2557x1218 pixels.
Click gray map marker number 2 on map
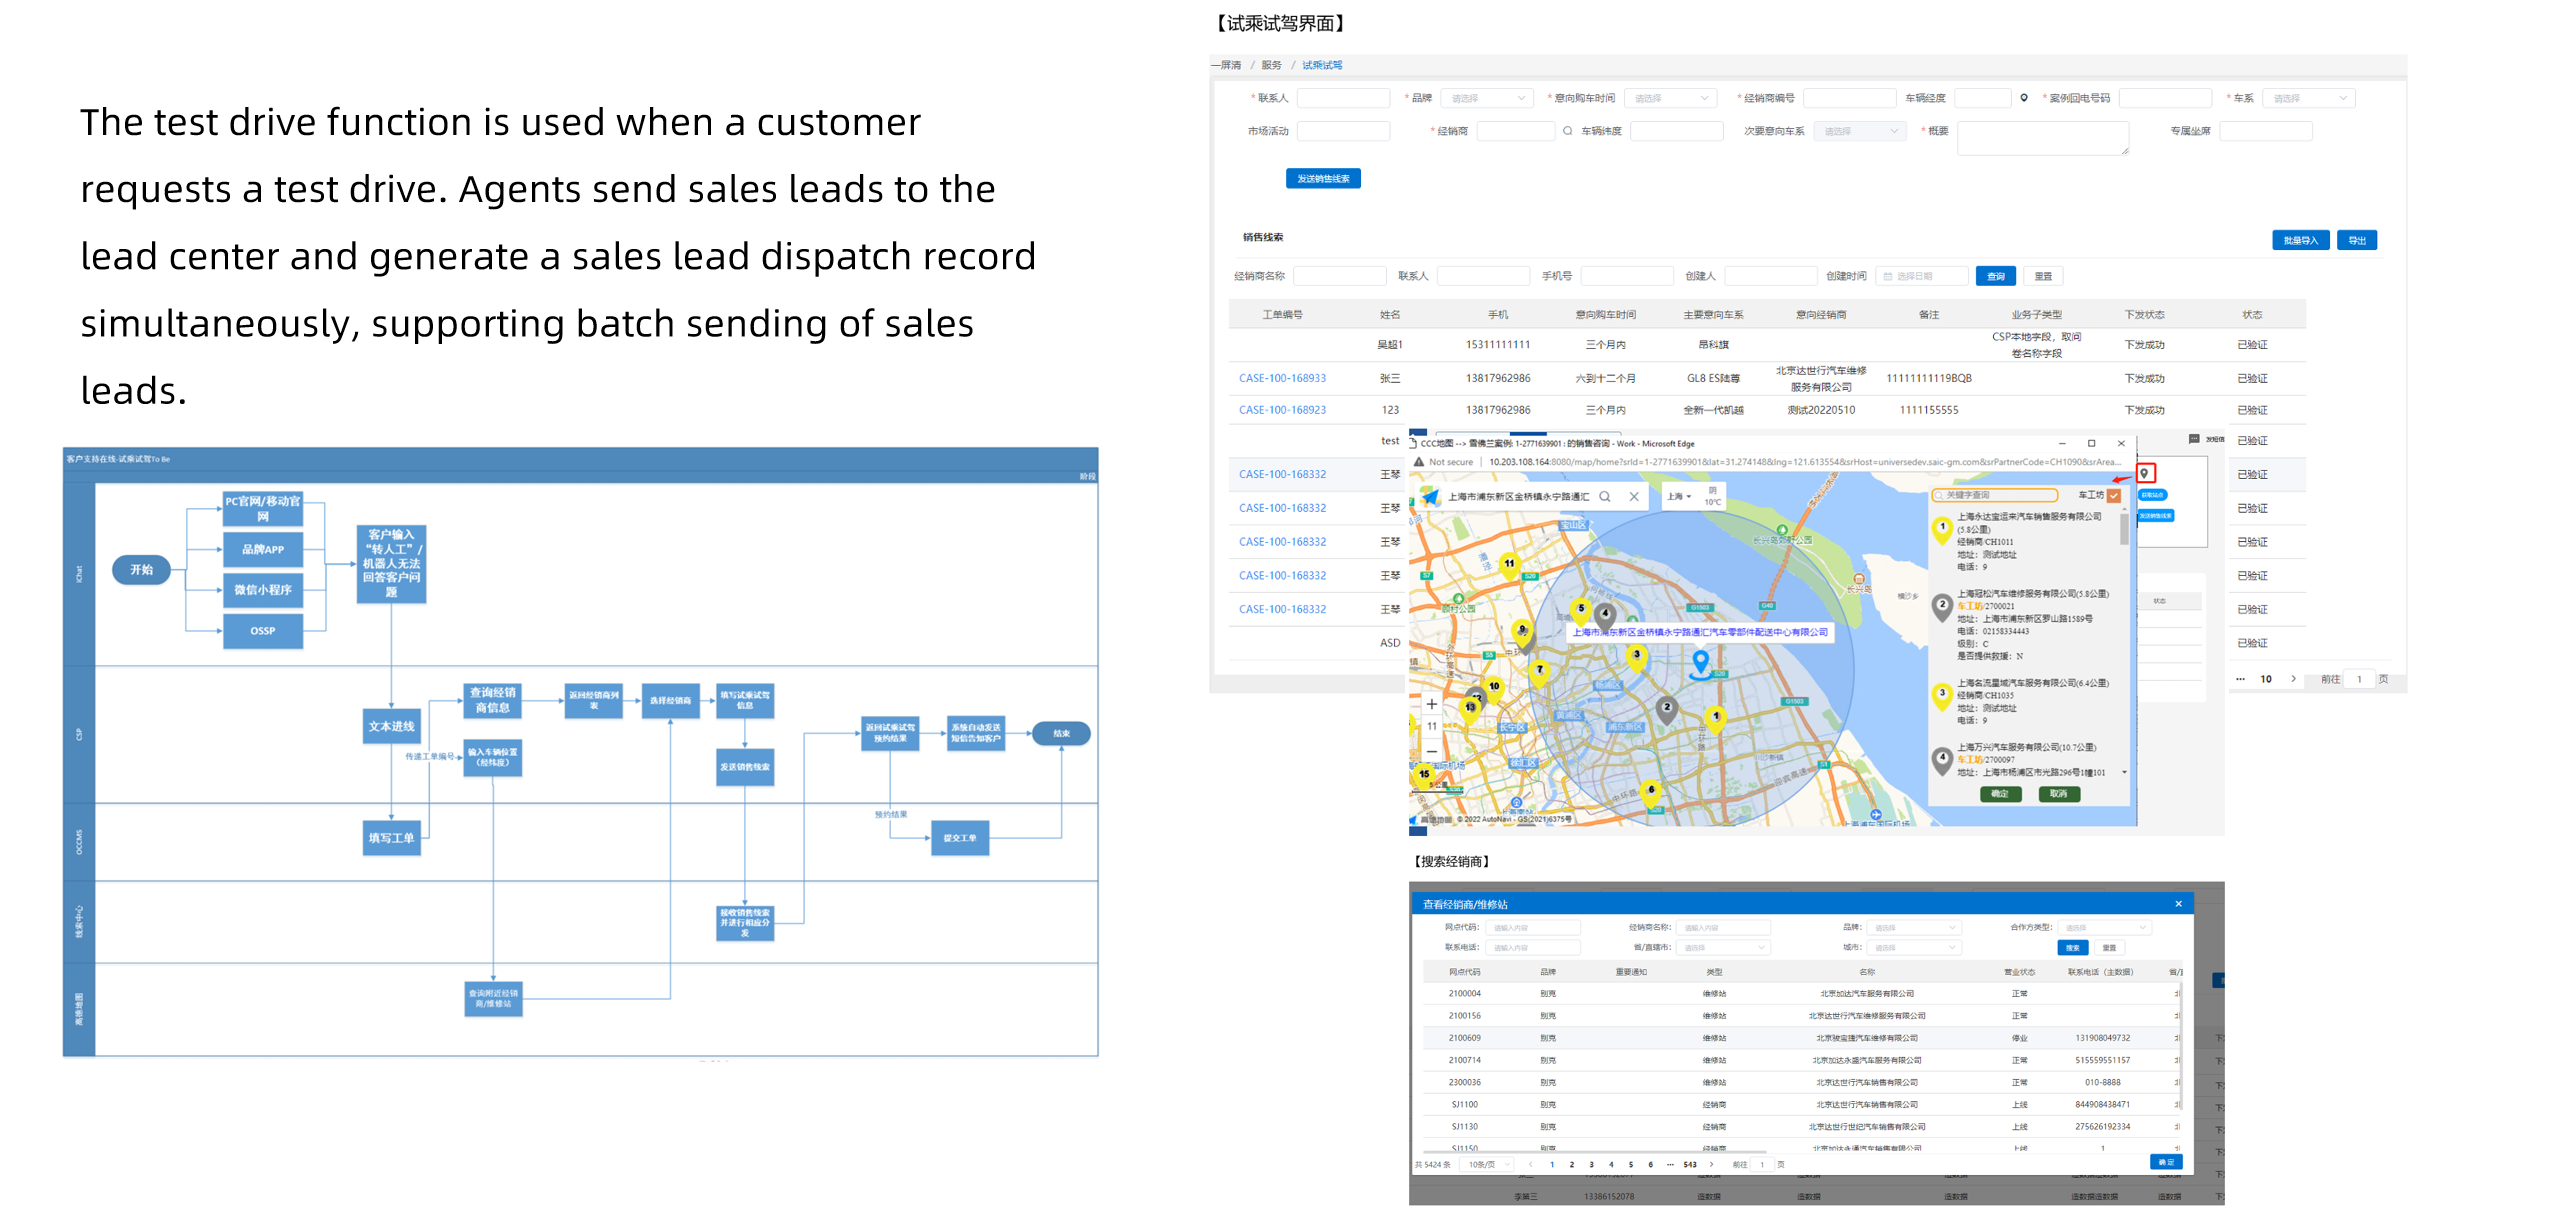point(1666,710)
